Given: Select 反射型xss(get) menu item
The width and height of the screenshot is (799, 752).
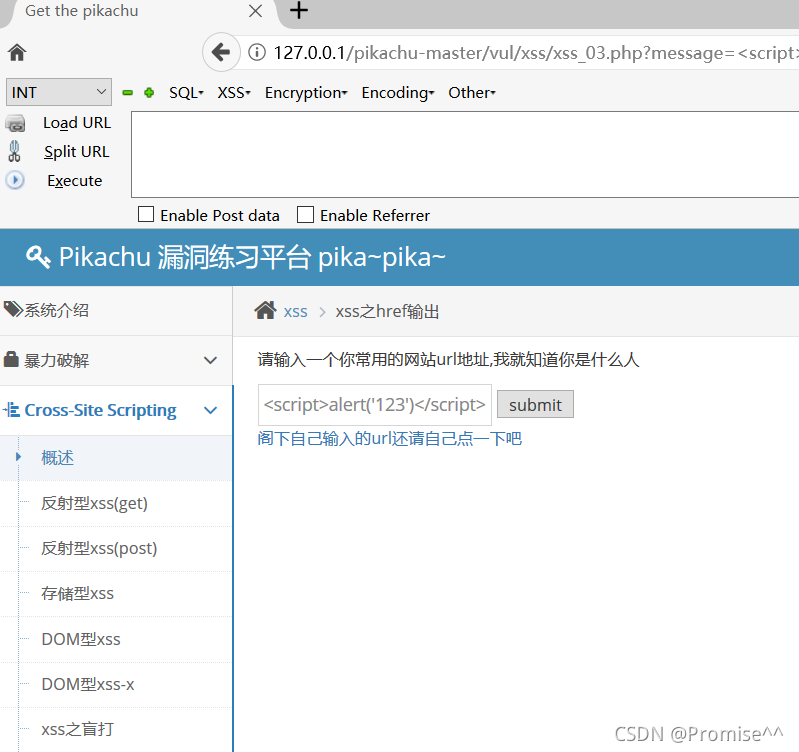Looking at the screenshot, I should pos(116,503).
